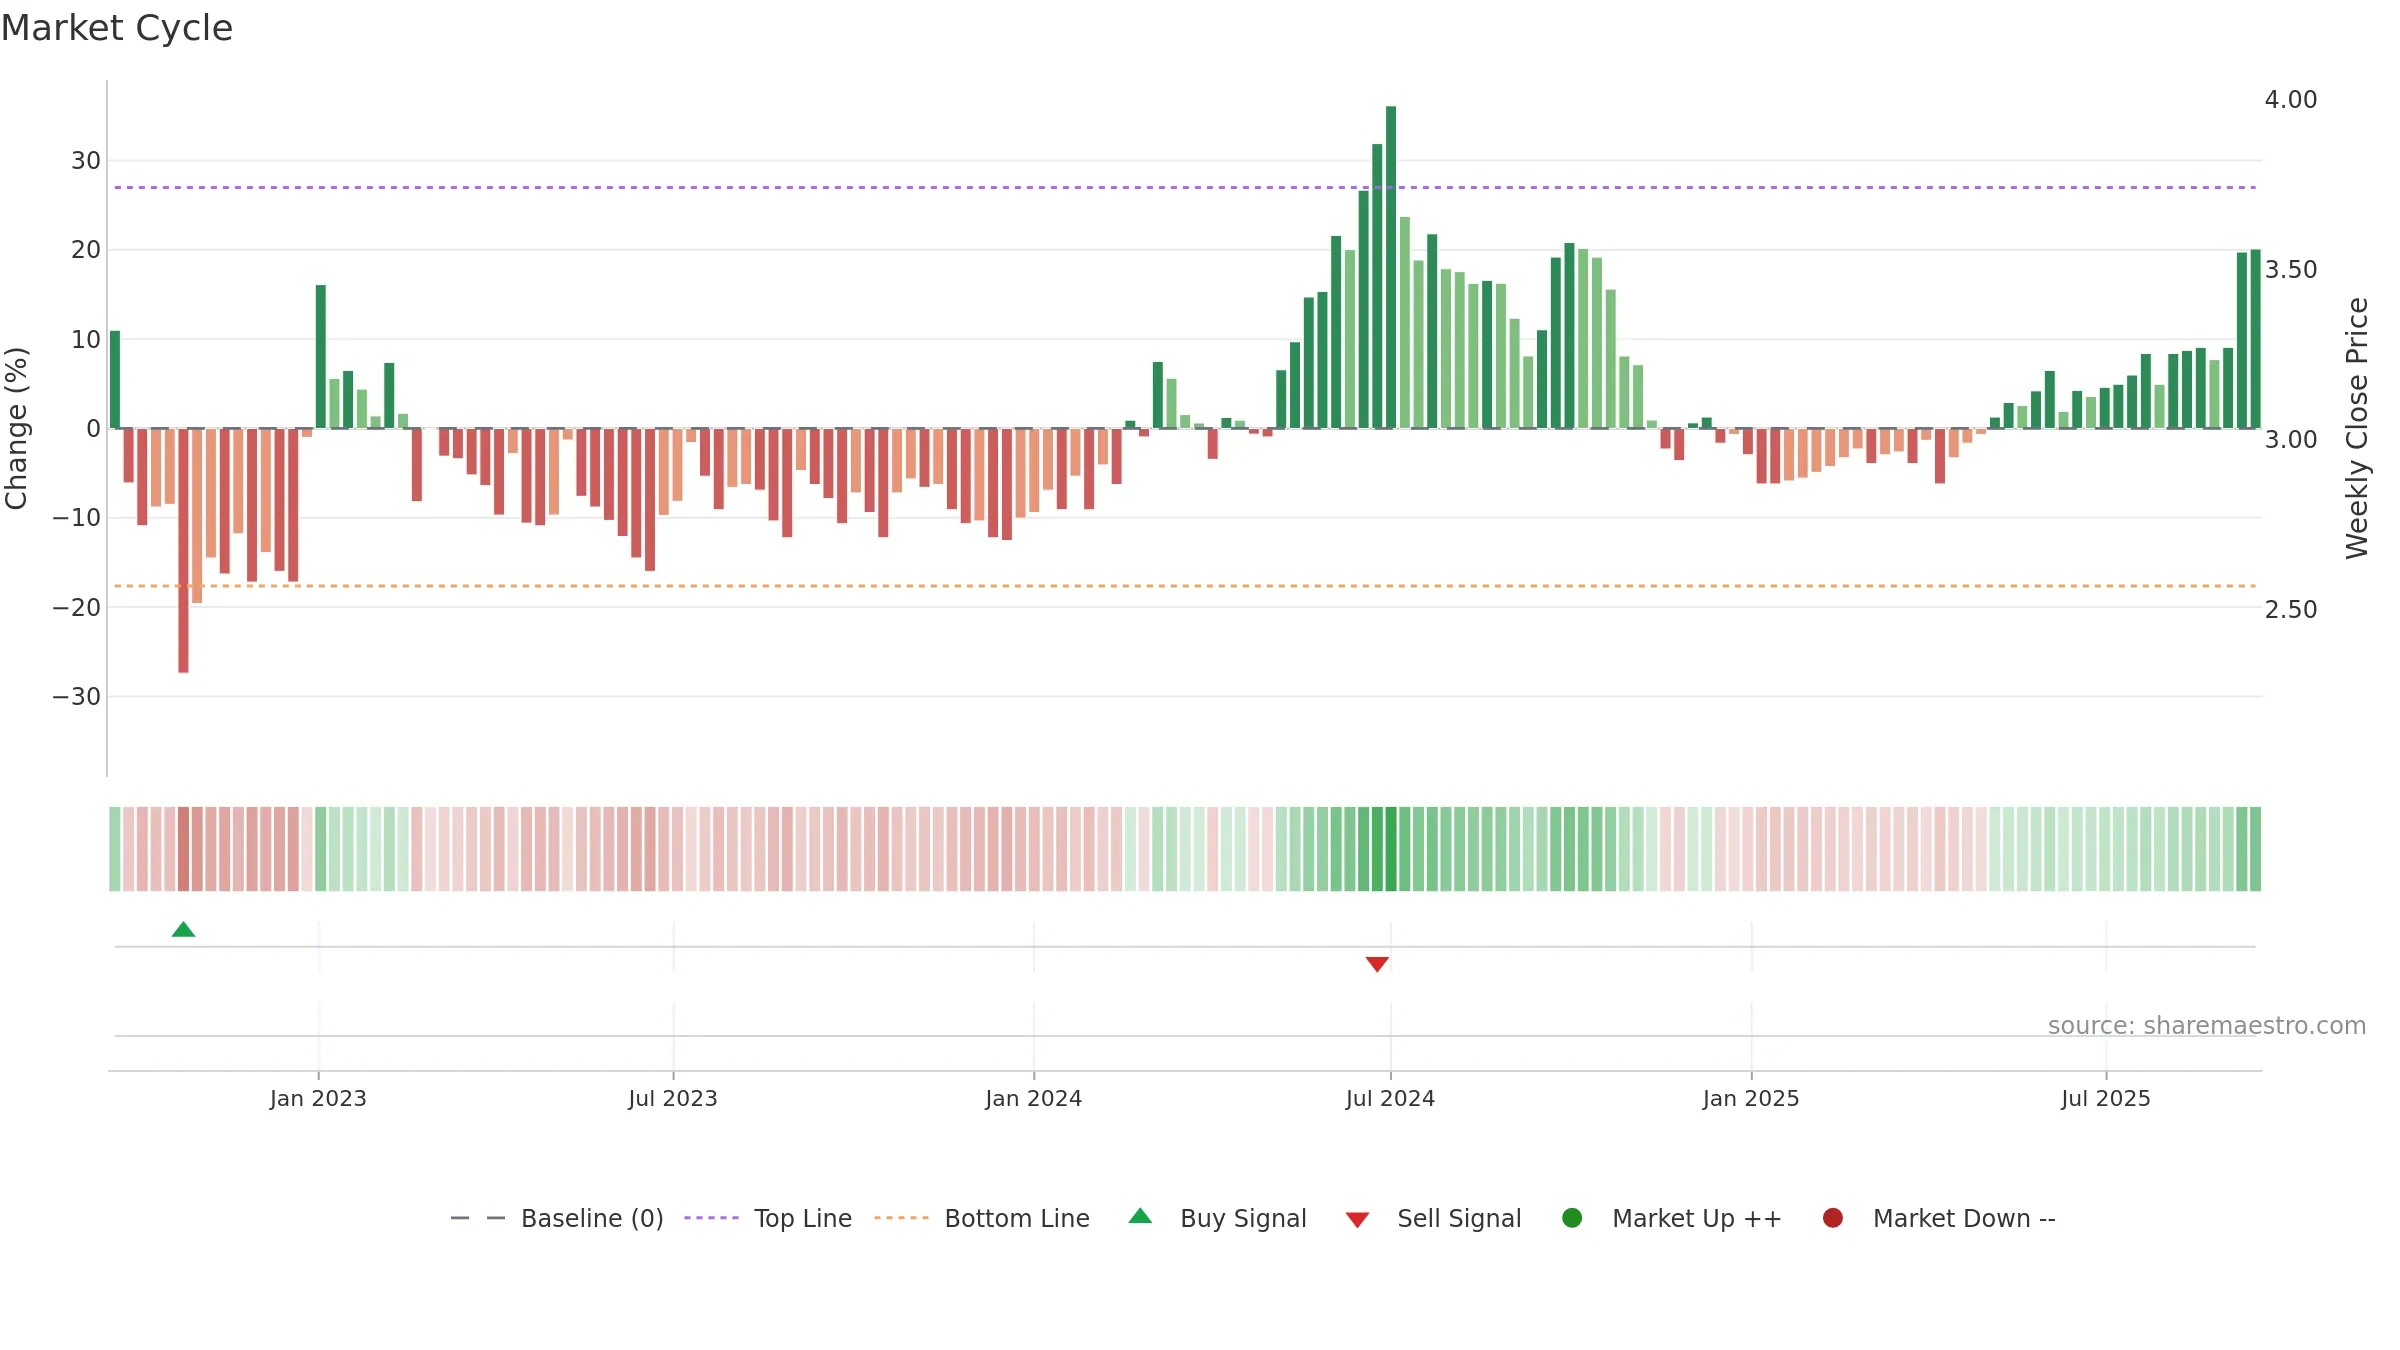Click the red Sell Signal triangle marker near Jul 2024

coord(1377,964)
